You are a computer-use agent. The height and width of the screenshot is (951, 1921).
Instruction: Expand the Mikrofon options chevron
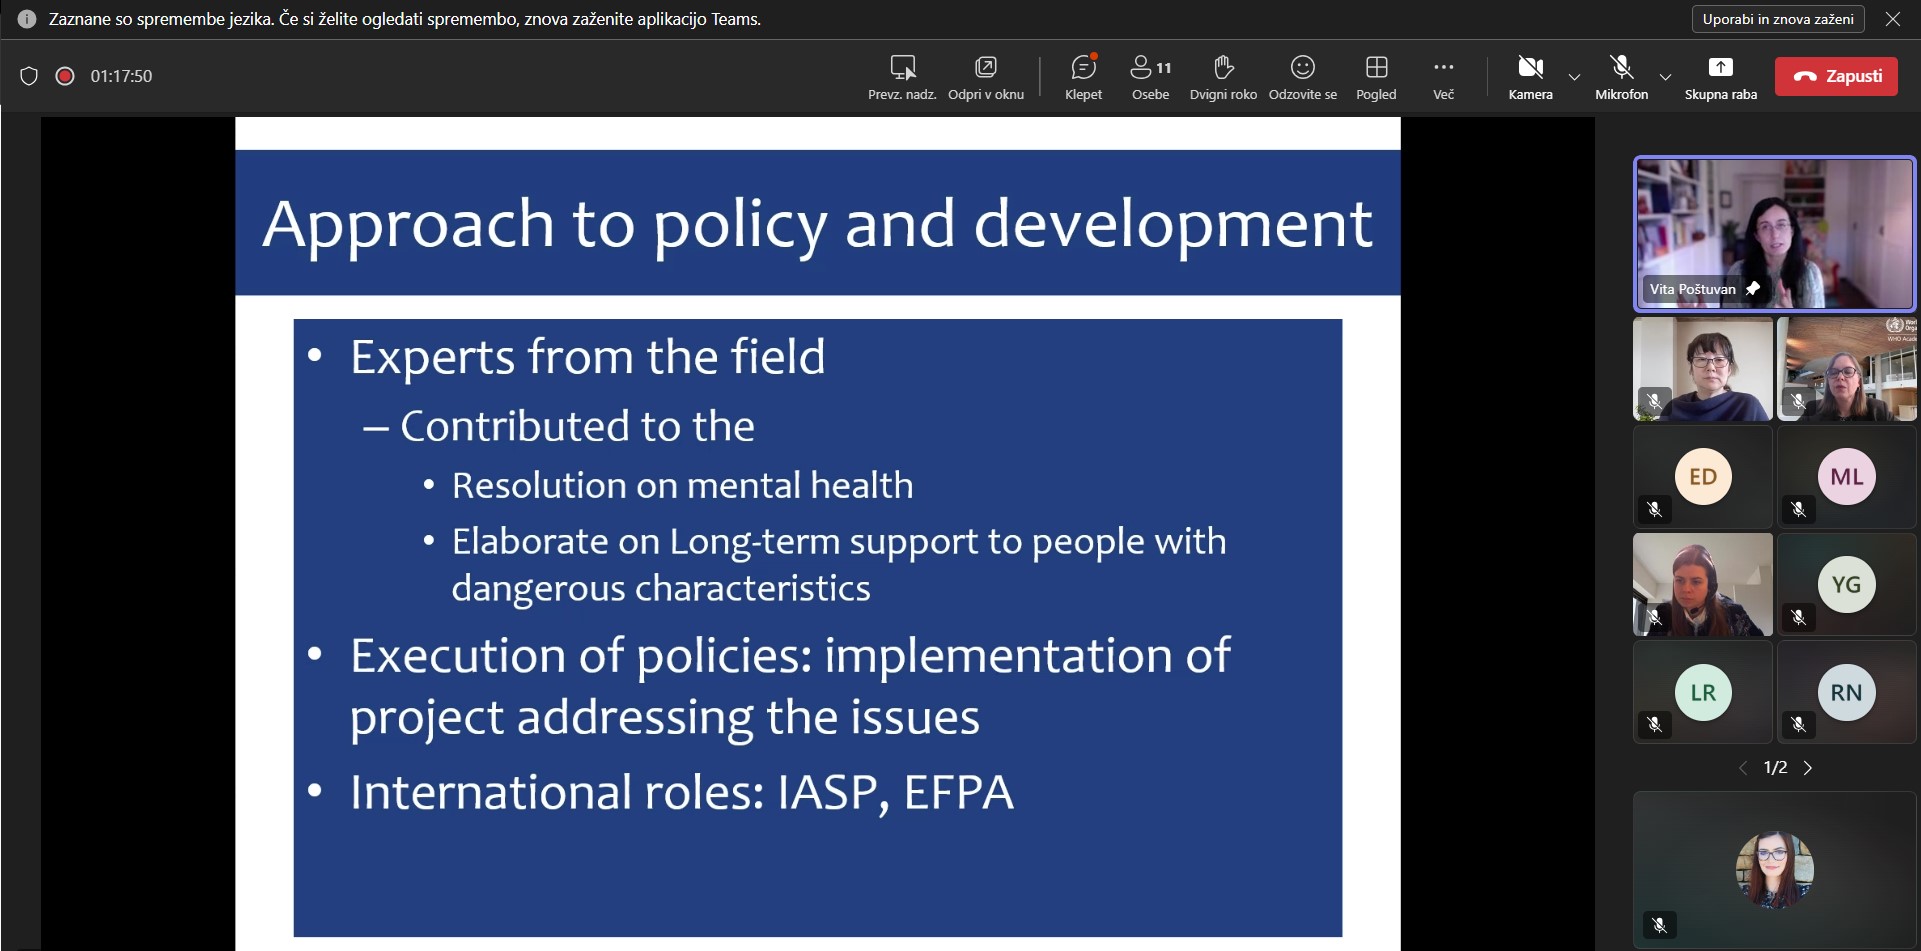point(1665,77)
